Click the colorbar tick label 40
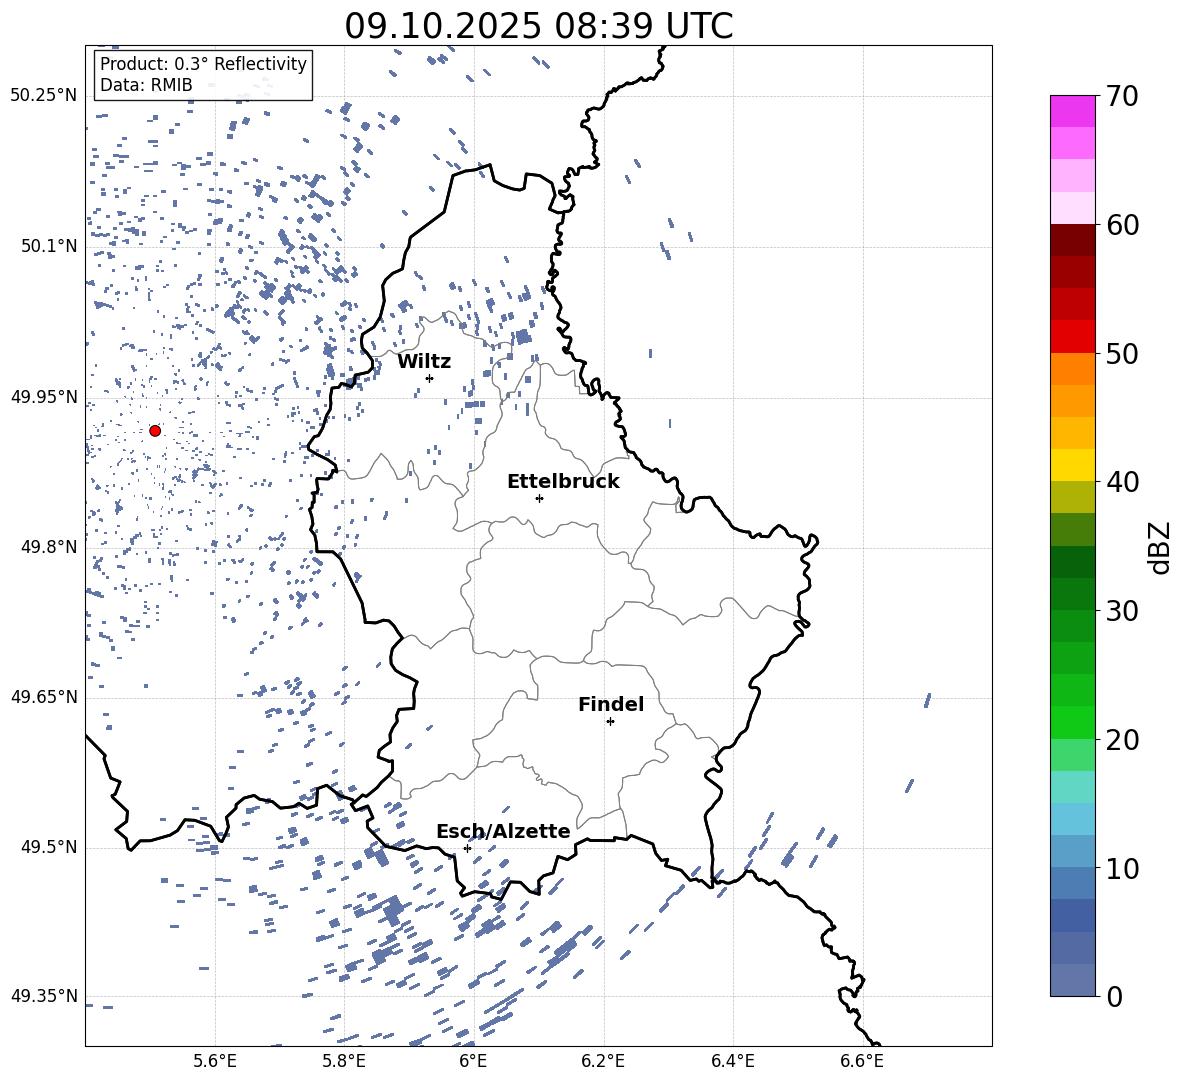1184x1081 pixels. [1122, 482]
